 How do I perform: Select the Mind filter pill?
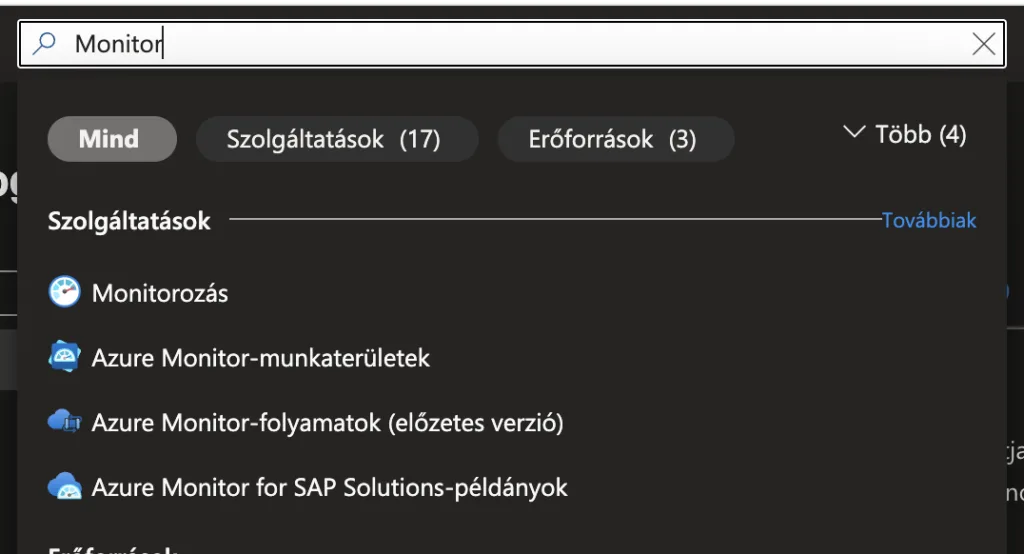tap(111, 139)
